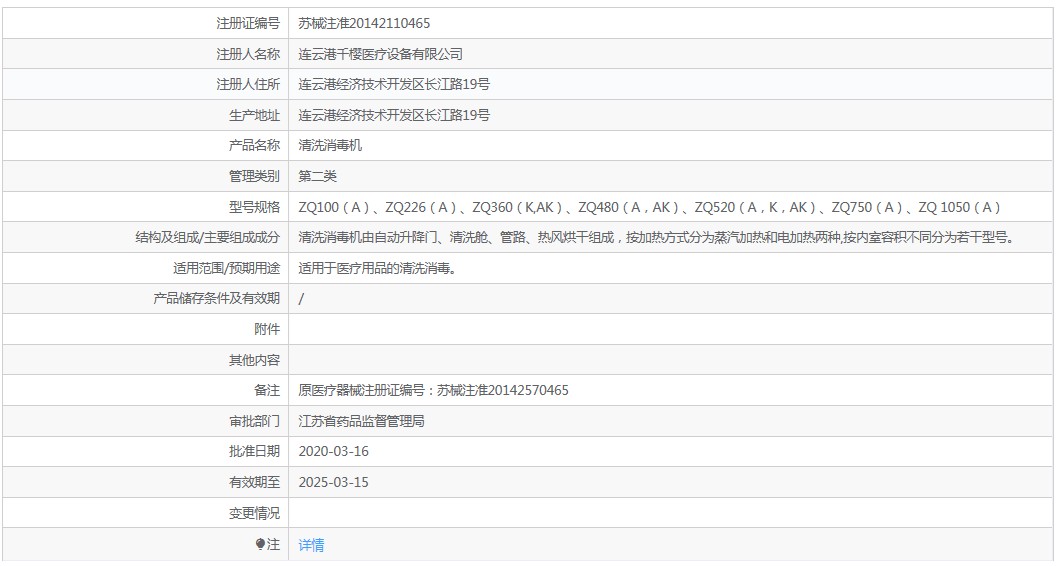Select the value 第二类
This screenshot has width=1058, height=566.
[x=317, y=176]
